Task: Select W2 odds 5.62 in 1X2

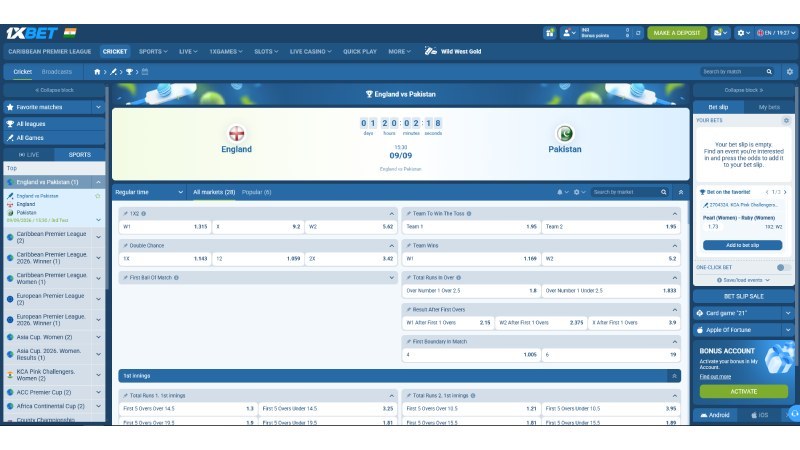Action: (350, 227)
